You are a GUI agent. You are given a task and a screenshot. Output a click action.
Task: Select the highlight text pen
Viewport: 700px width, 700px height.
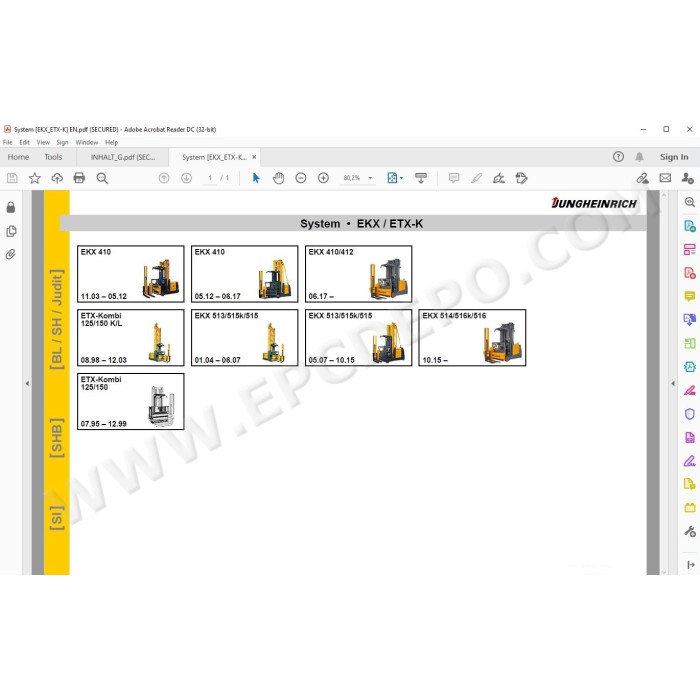[476, 178]
